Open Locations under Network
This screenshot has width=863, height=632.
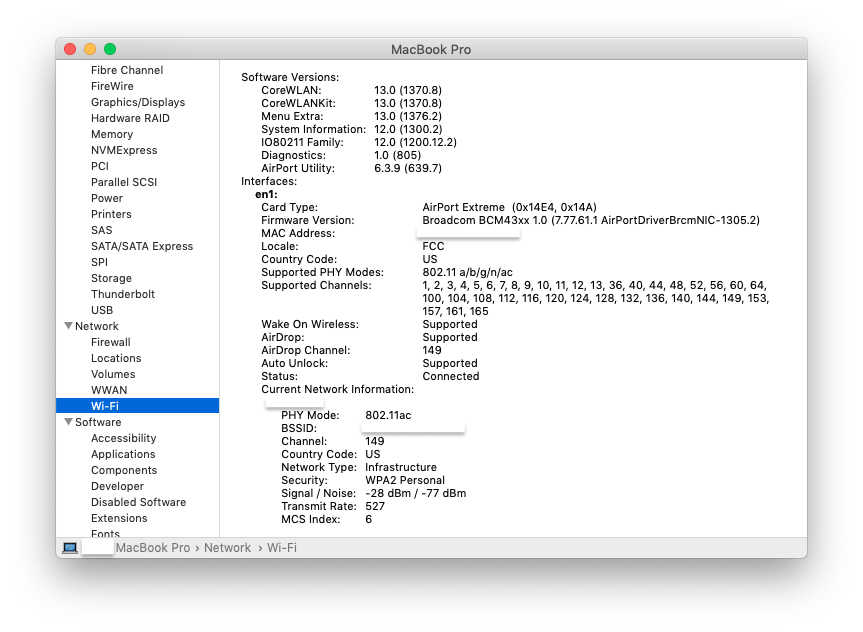click(x=116, y=358)
